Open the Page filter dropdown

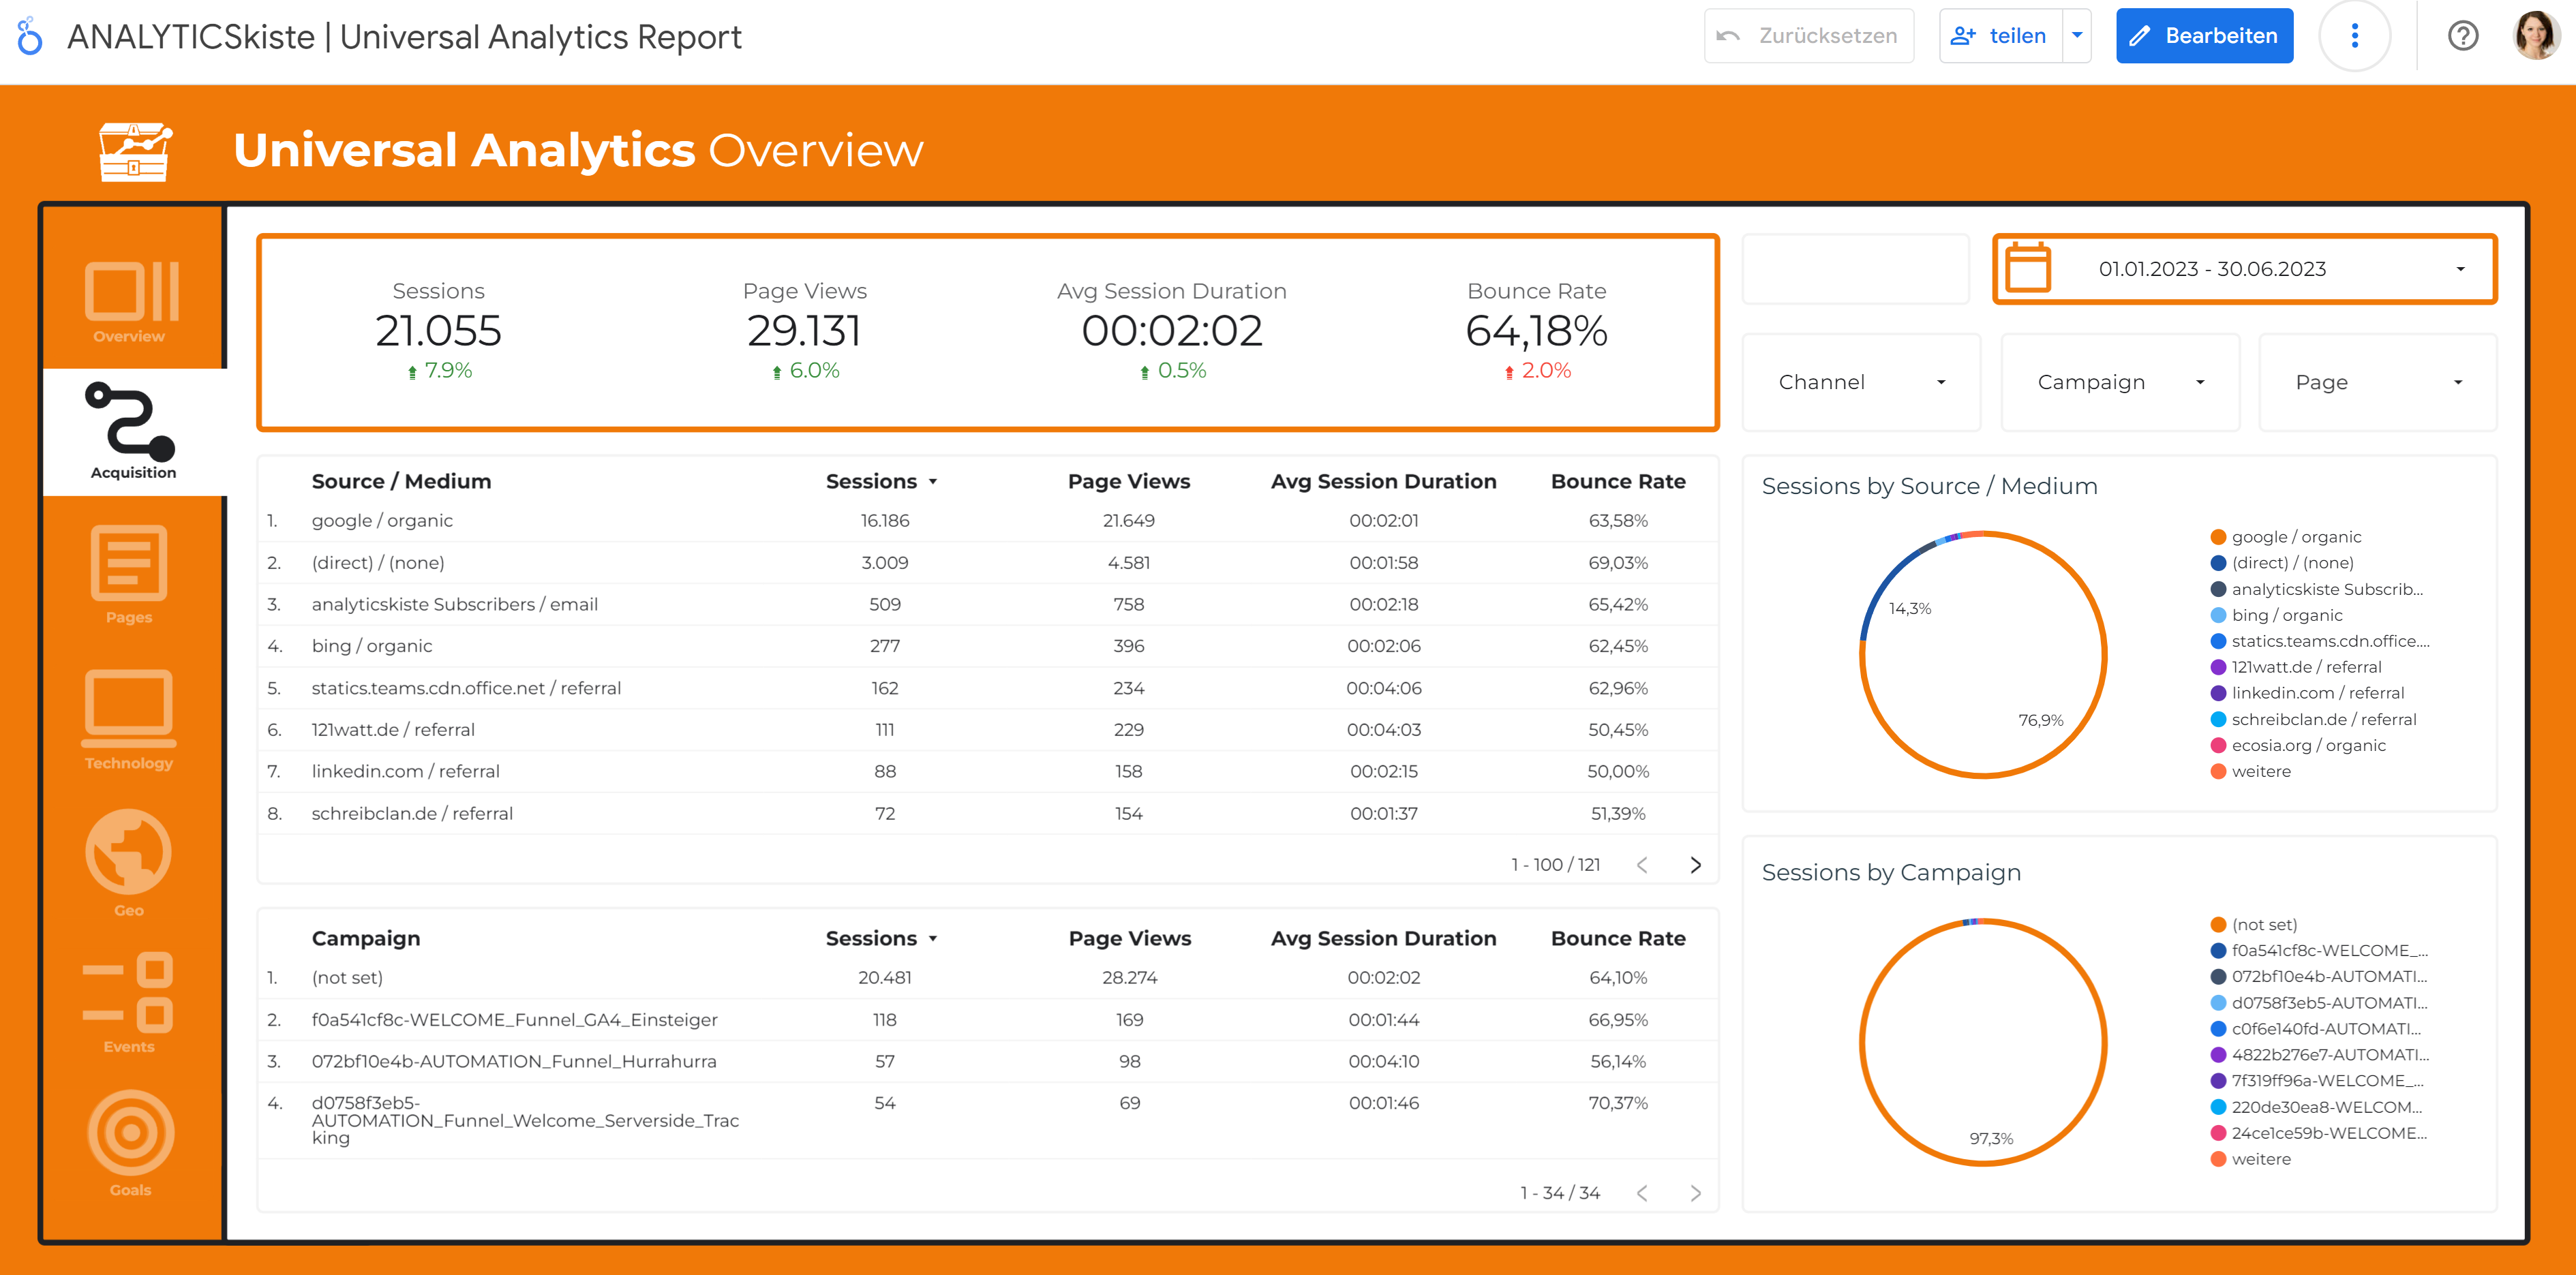tap(2377, 382)
